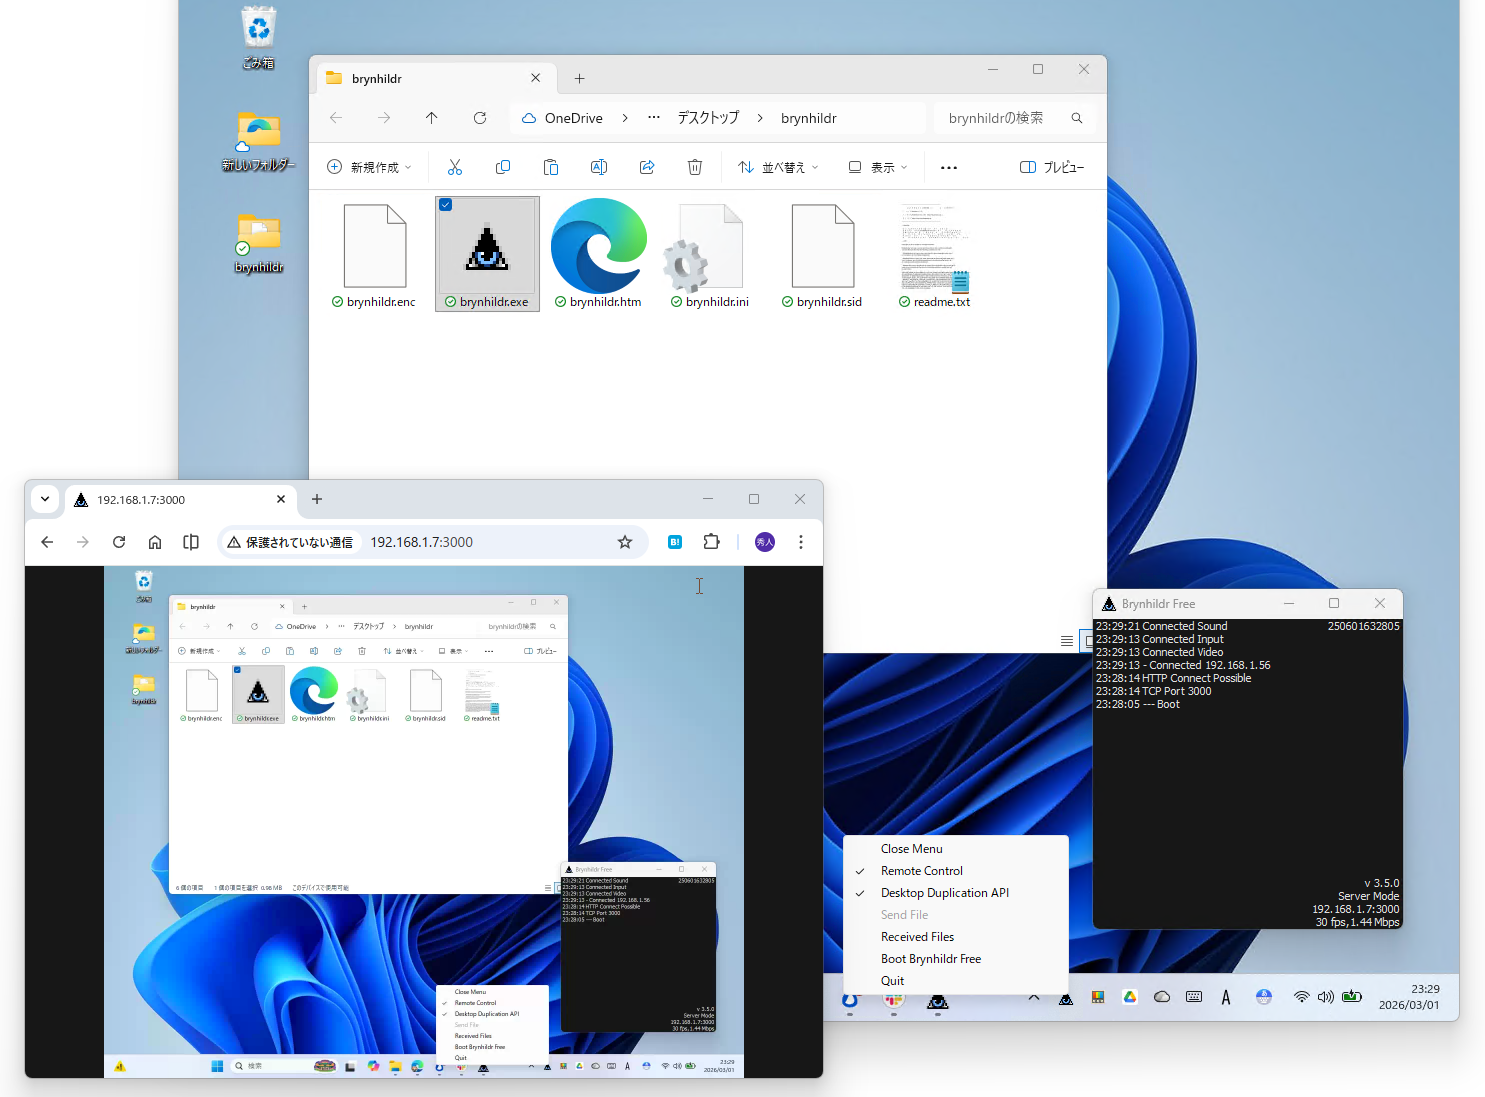This screenshot has height=1097, width=1485.
Task: Click the Slack icon on the taskbar
Action: pos(894,999)
